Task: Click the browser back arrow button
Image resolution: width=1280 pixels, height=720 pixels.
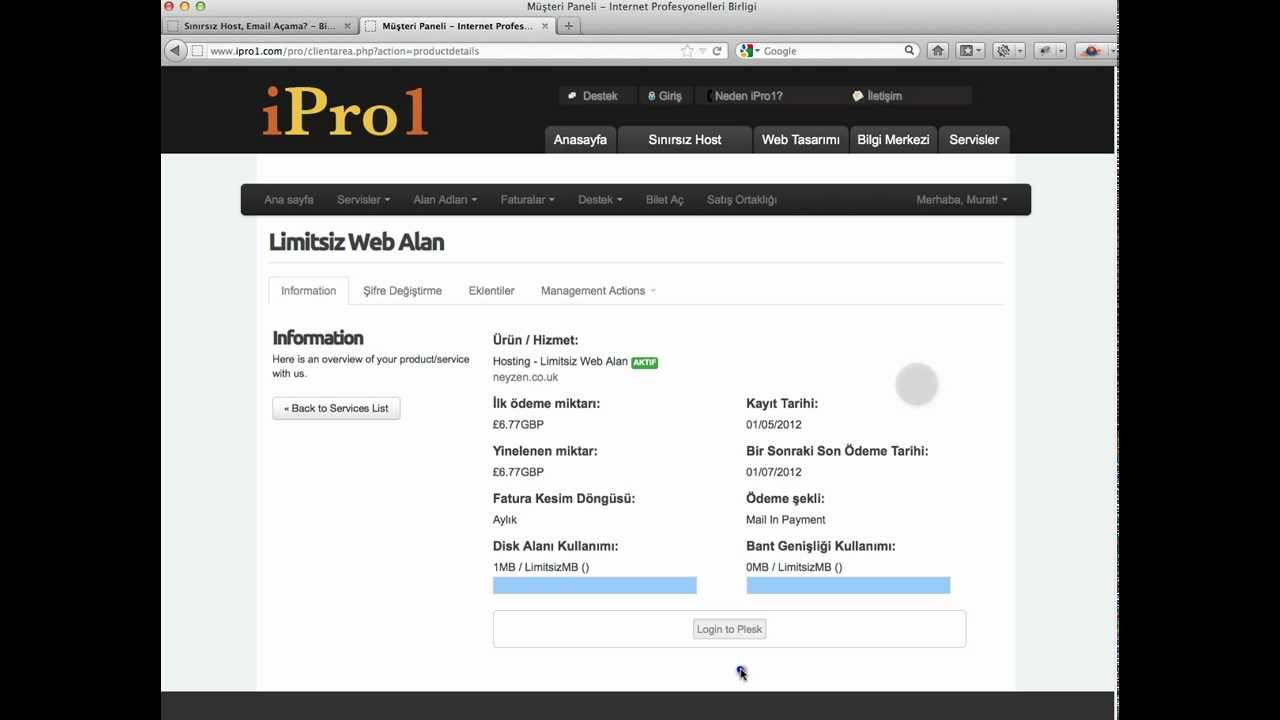Action: click(x=175, y=50)
